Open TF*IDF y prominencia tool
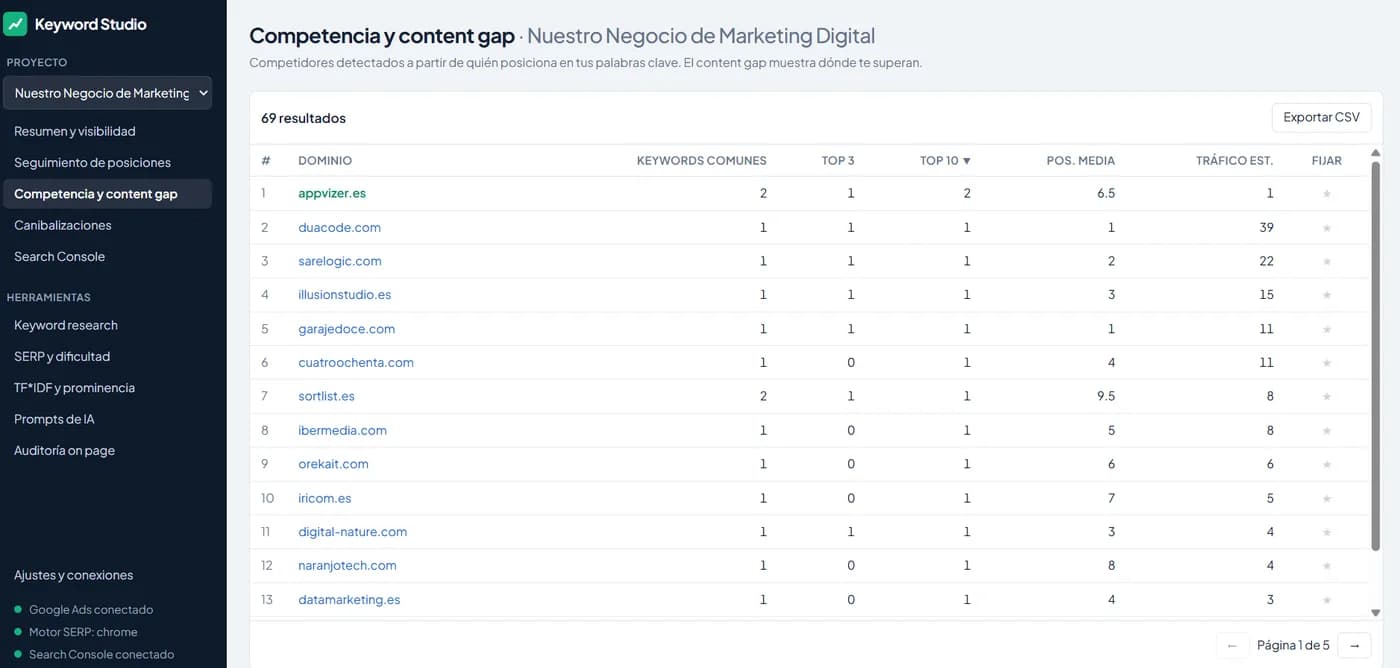The width and height of the screenshot is (1400, 668). (x=107, y=387)
